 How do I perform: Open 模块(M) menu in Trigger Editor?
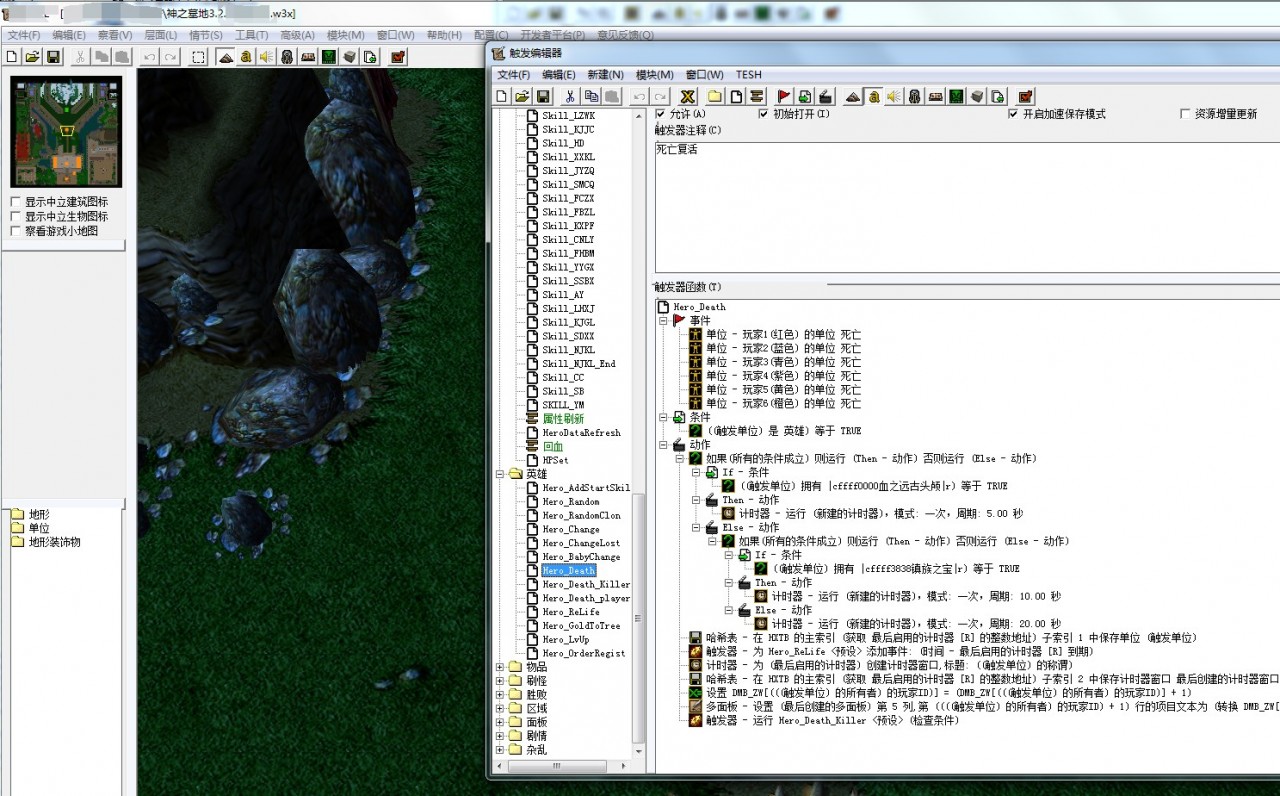click(x=654, y=75)
